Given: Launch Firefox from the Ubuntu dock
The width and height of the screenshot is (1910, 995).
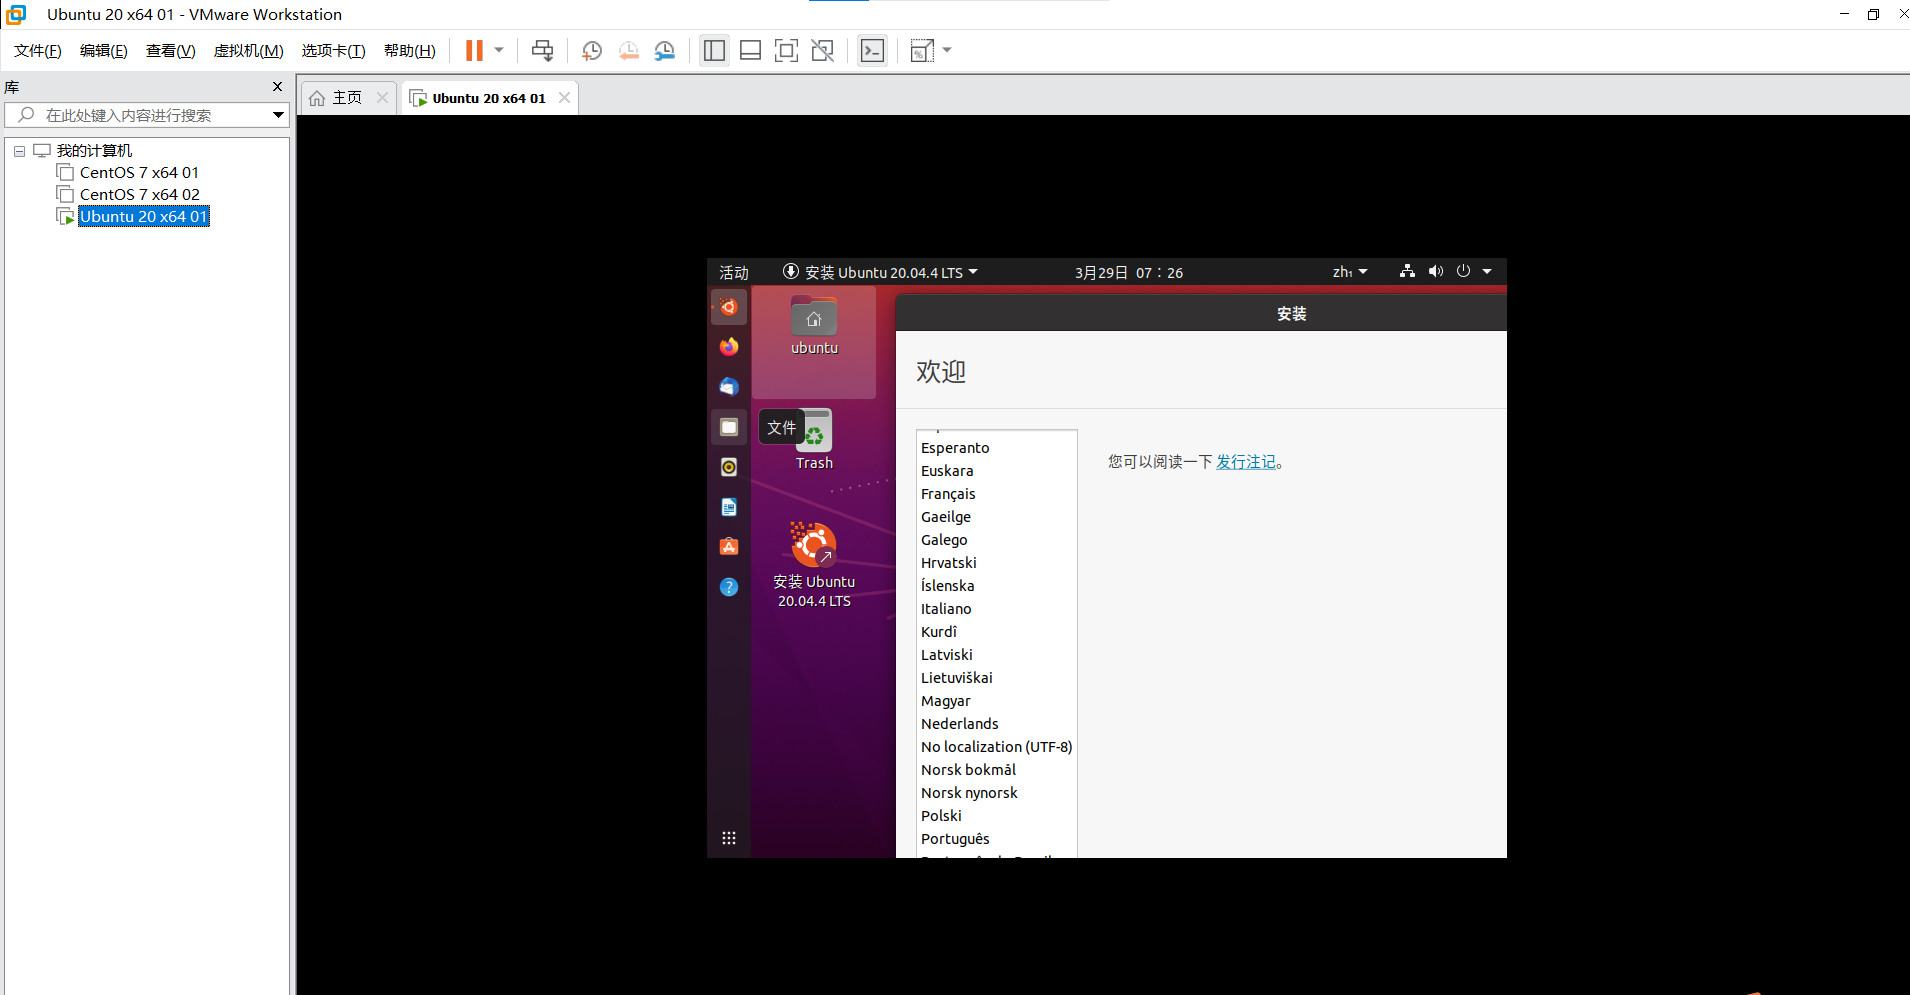Looking at the screenshot, I should point(729,346).
